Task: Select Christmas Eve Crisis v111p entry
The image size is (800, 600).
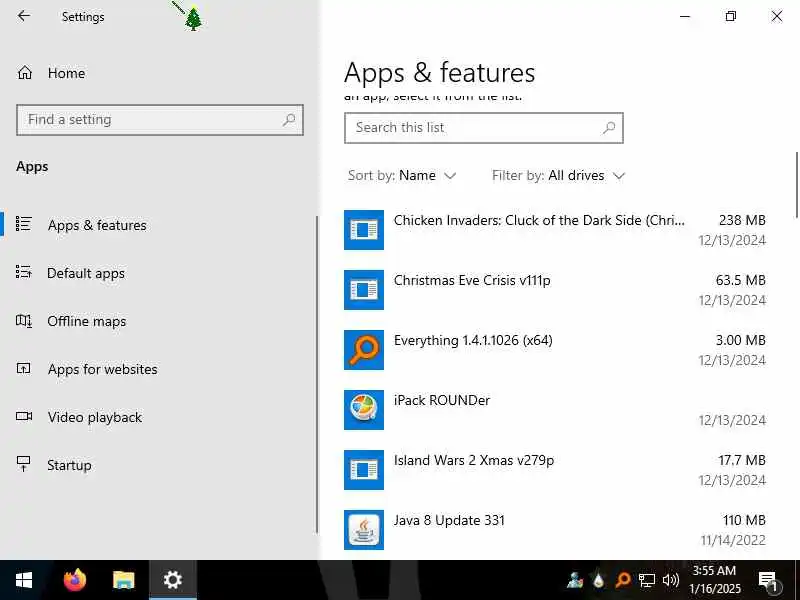Action: tap(555, 290)
